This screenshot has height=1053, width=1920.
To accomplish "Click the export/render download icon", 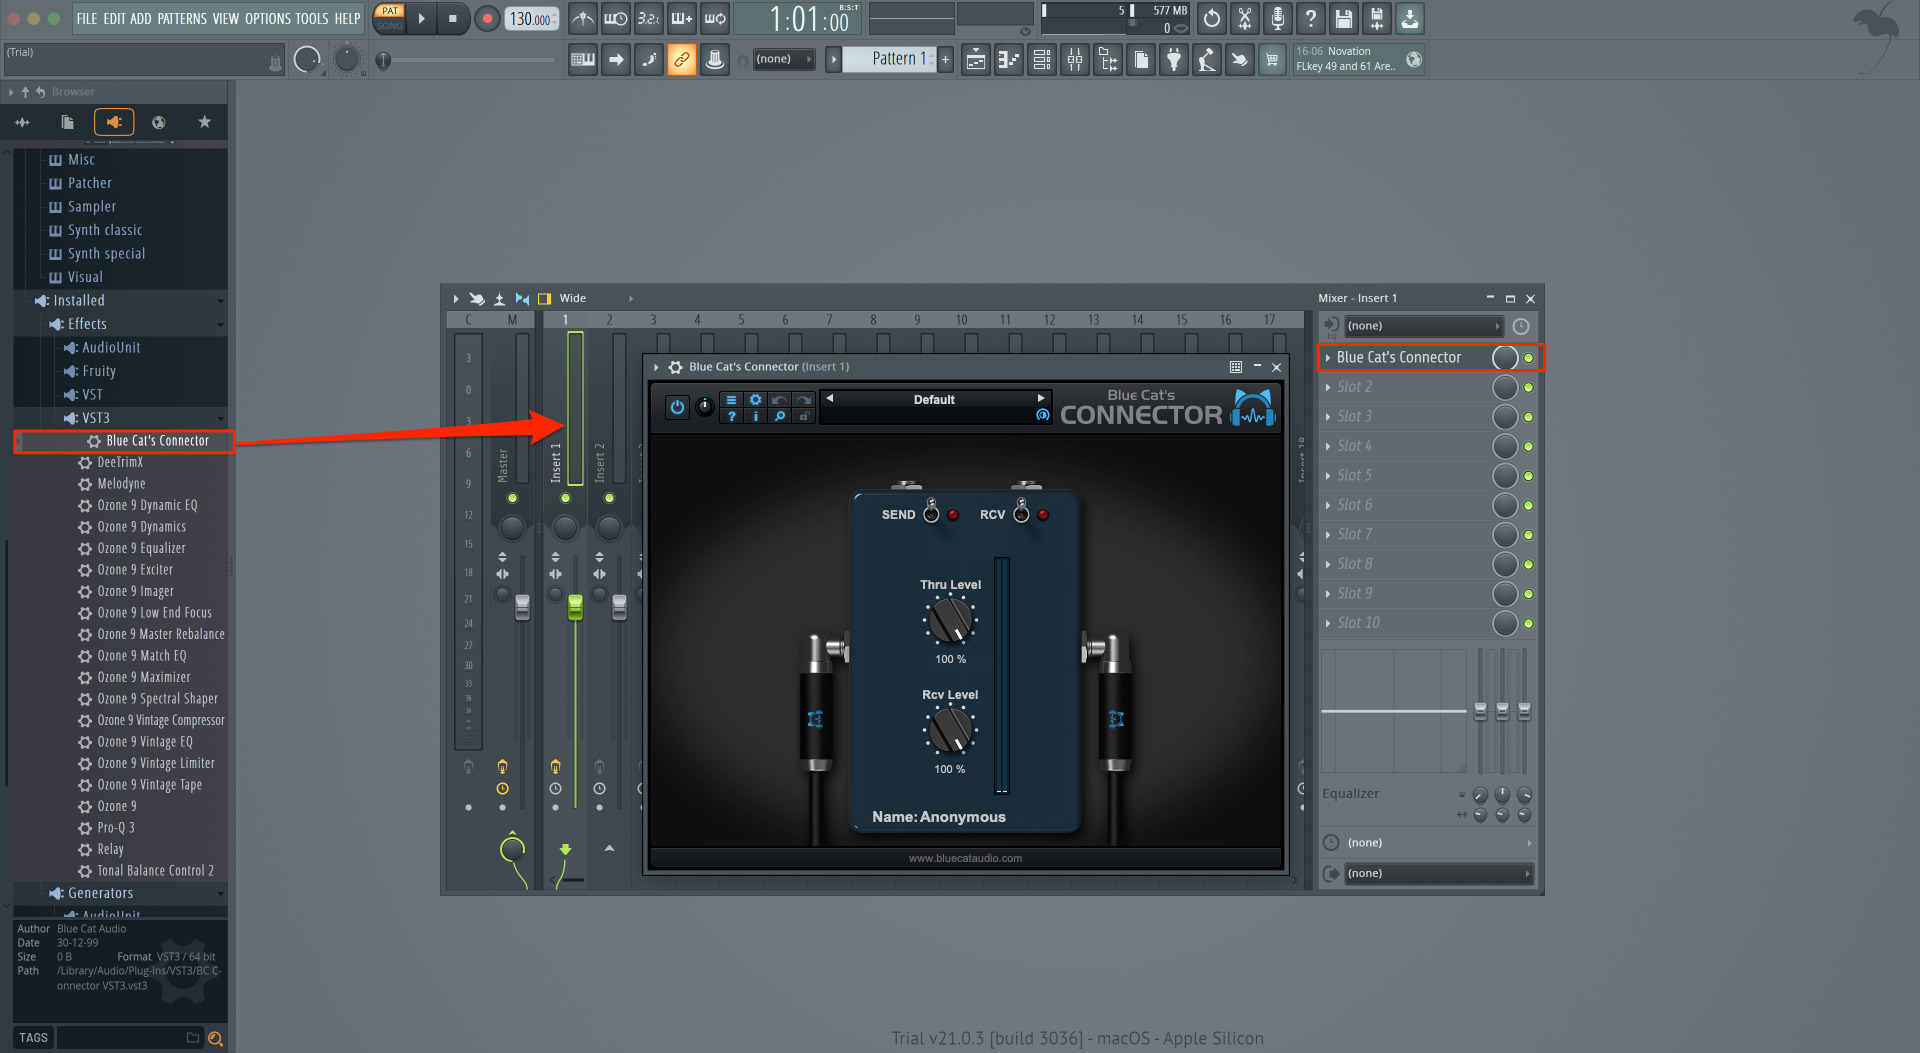I will 1410,19.
